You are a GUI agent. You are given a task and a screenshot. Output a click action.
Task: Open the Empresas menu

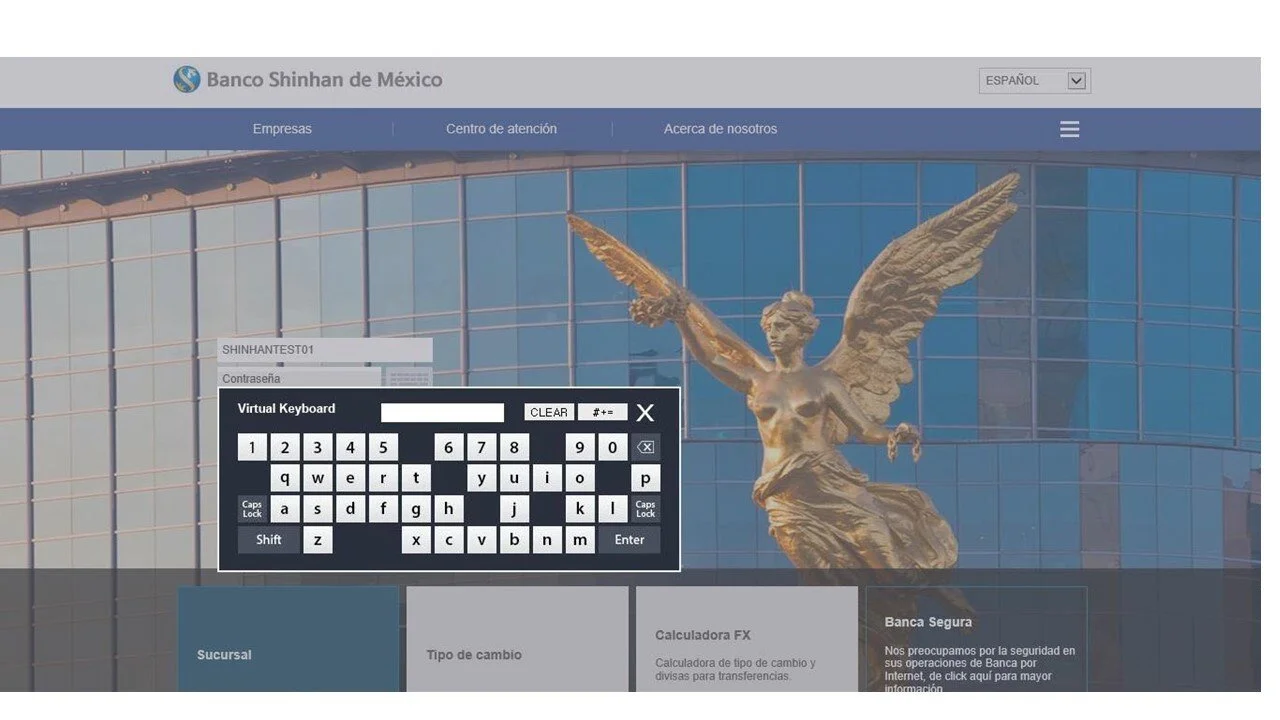pyautogui.click(x=282, y=129)
